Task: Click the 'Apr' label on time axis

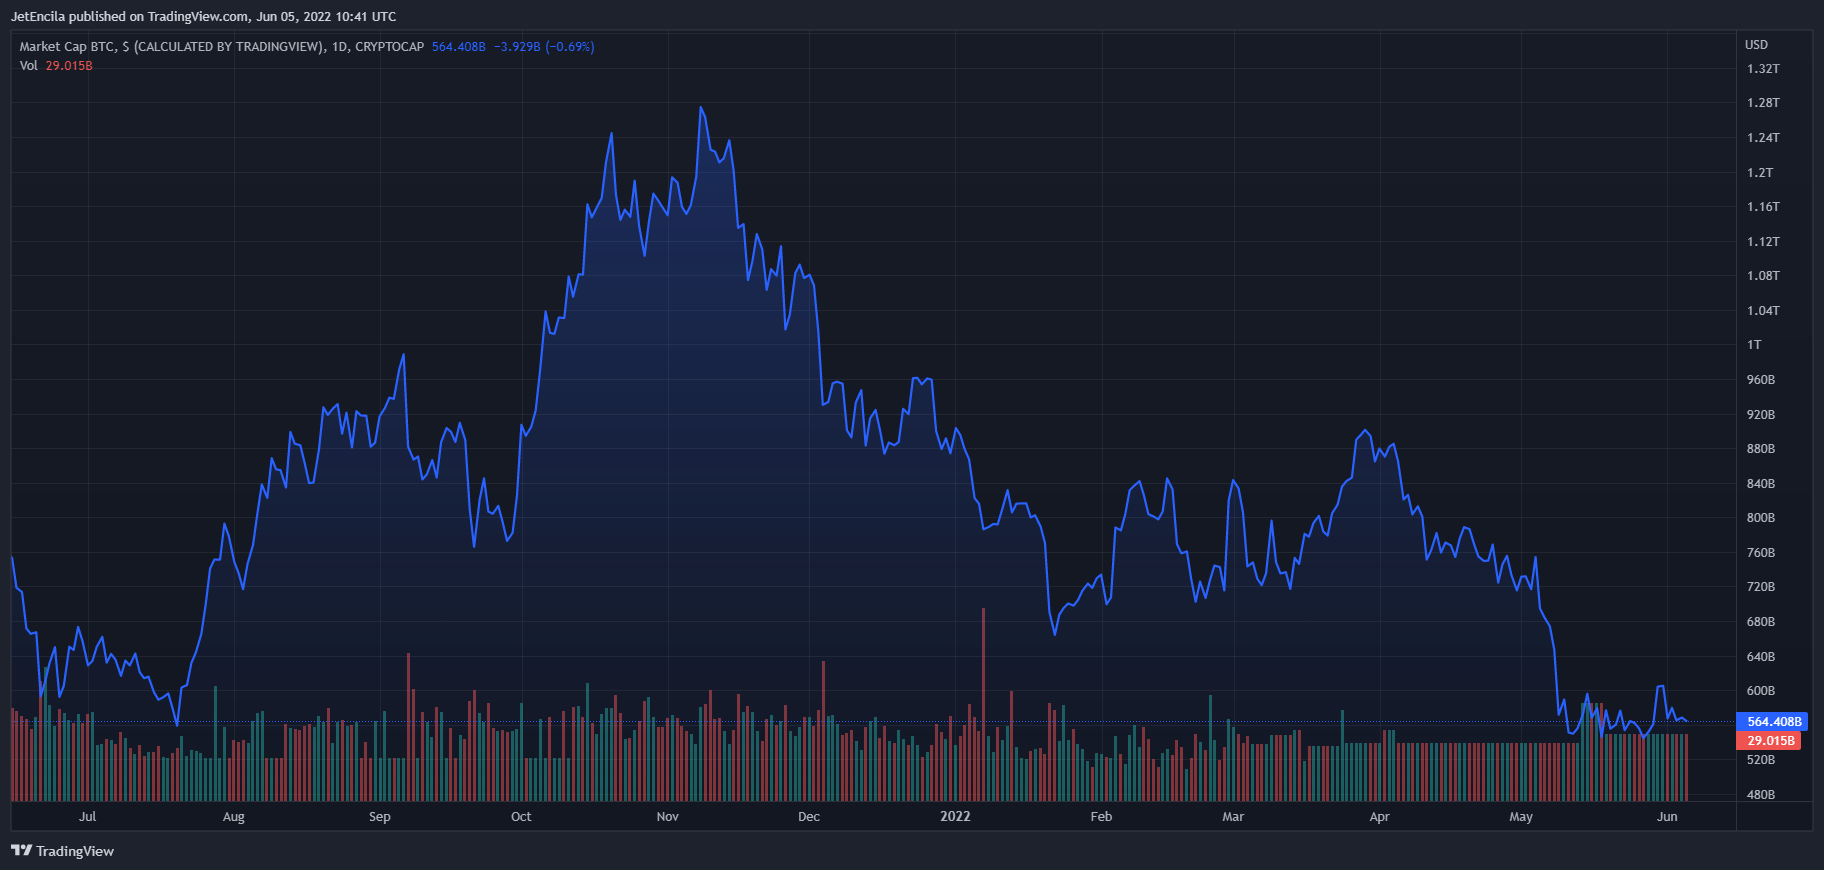Action: [x=1379, y=817]
